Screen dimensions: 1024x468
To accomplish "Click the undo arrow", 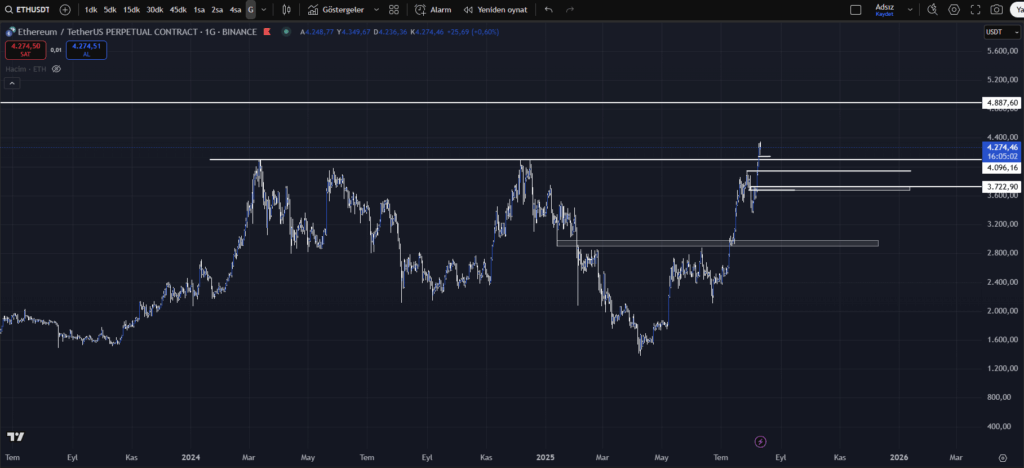I will 548,9.
